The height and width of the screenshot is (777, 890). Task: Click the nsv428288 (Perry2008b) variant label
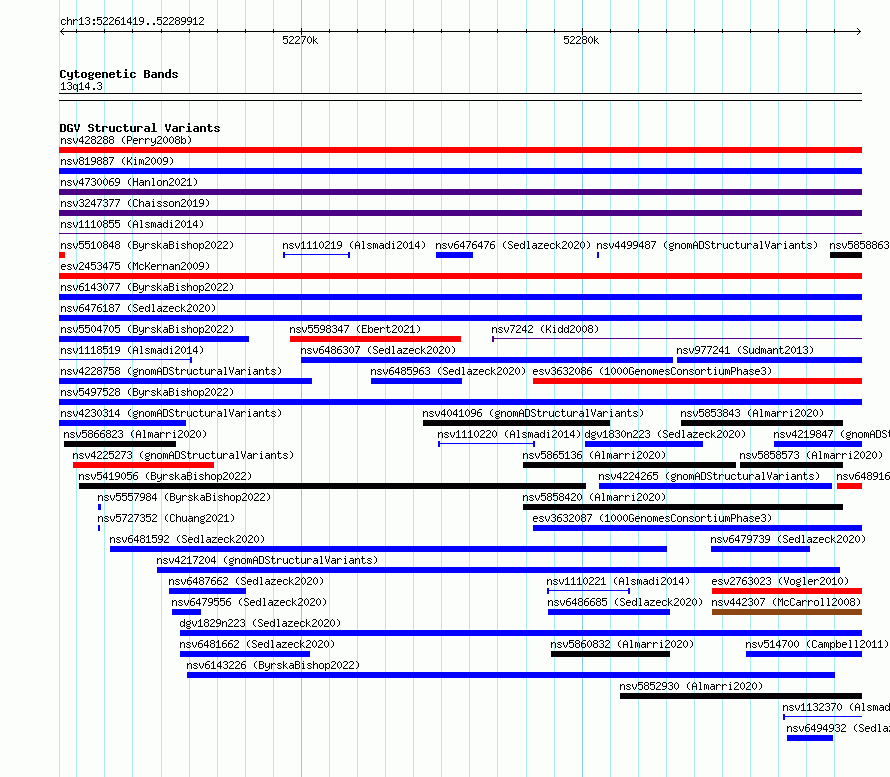tap(126, 140)
